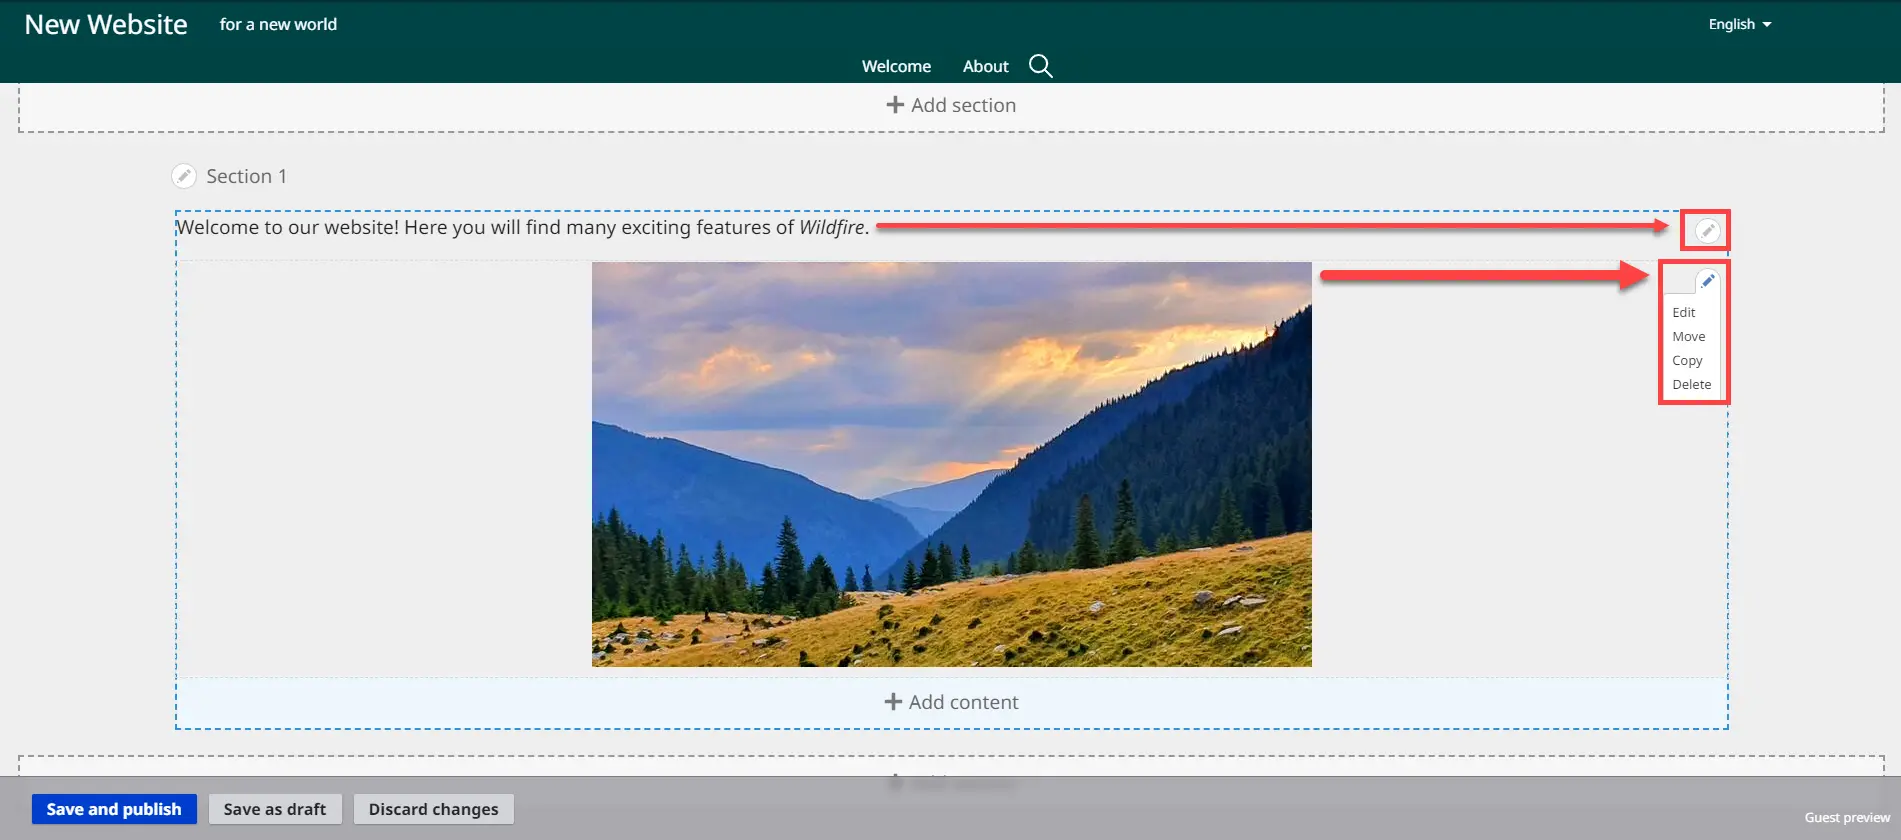Screen dimensions: 1901x840
Task: Choose Copy from the block menu
Action: 1687,361
